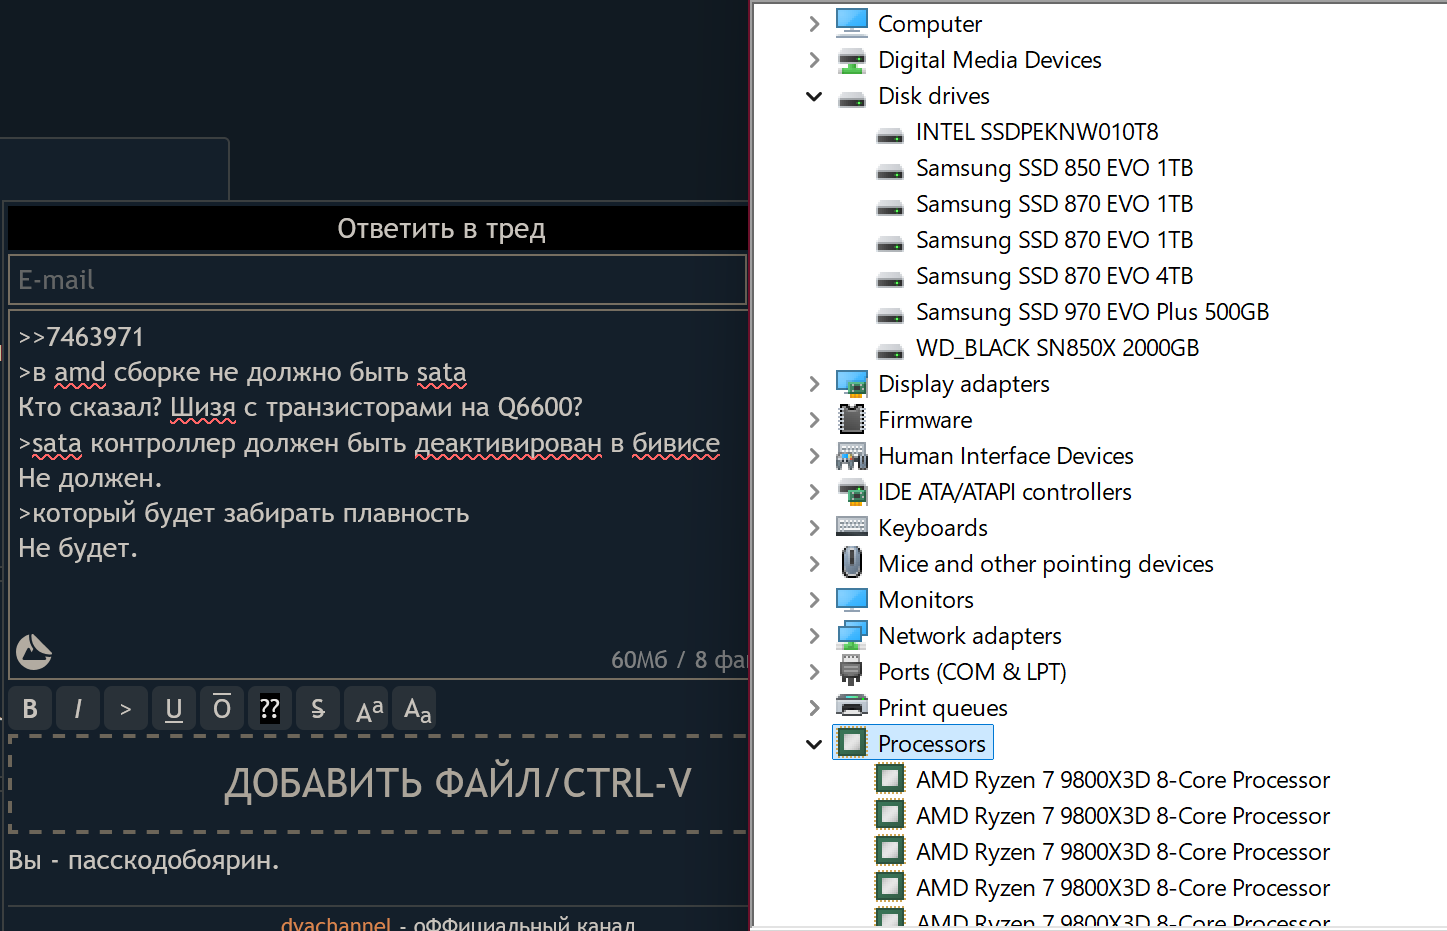Select INTEL SSDPEKNW010T8 drive
The image size is (1447, 931).
tap(1037, 132)
